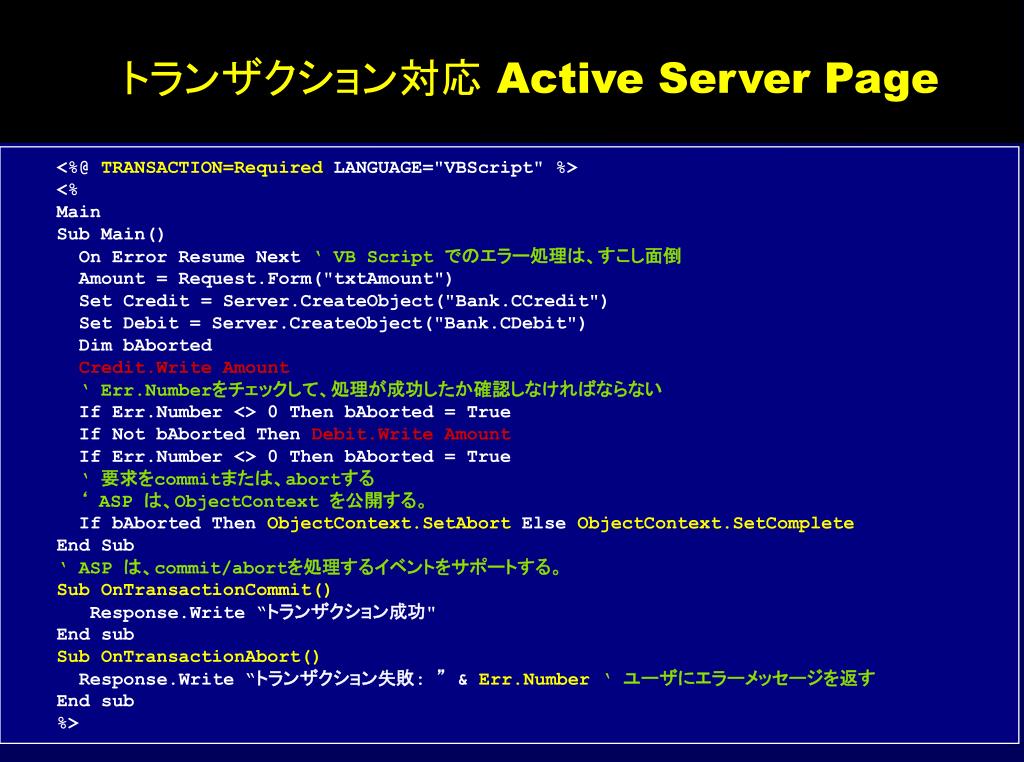The height and width of the screenshot is (762, 1024).
Task: Select the line creating "Bank.CDebit" object
Action: [332, 323]
